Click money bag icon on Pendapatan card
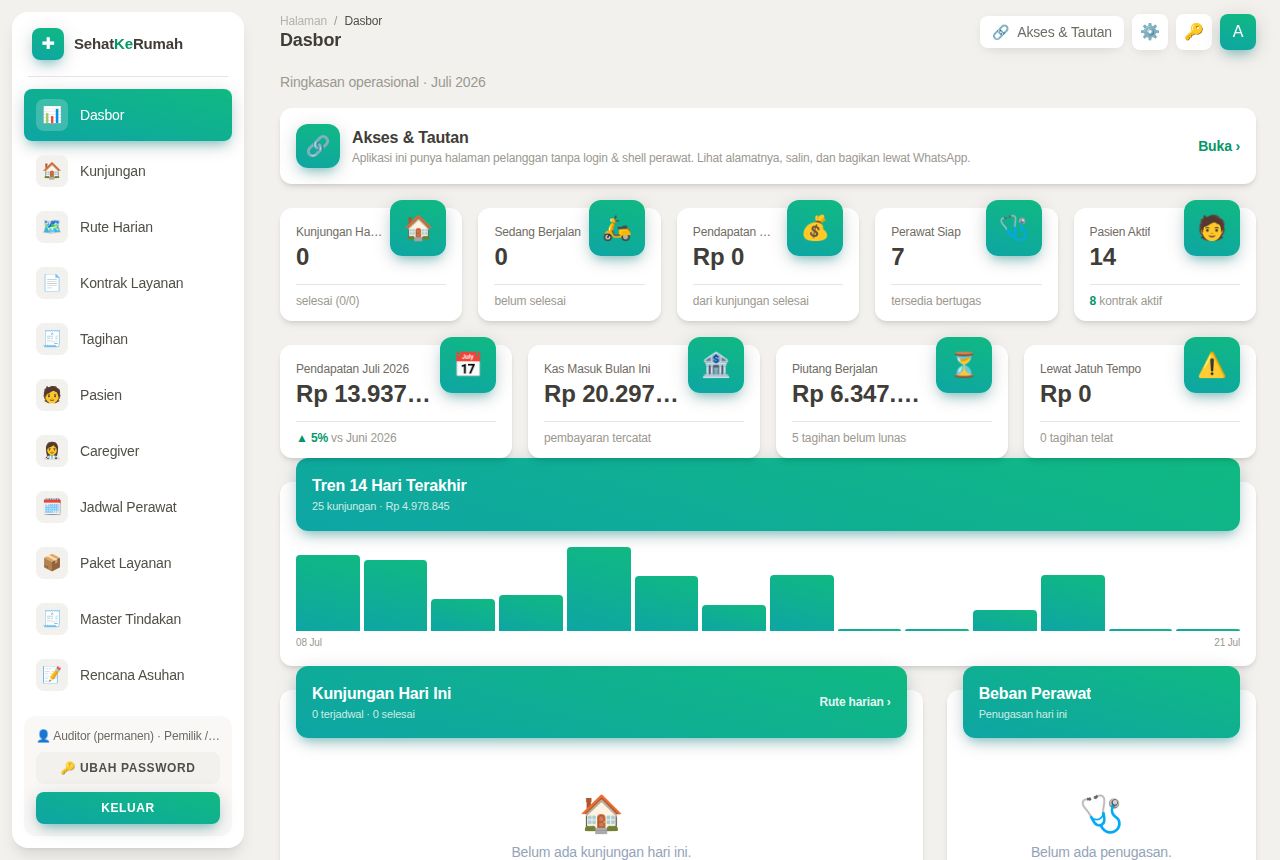This screenshot has width=1280, height=860. click(x=815, y=228)
